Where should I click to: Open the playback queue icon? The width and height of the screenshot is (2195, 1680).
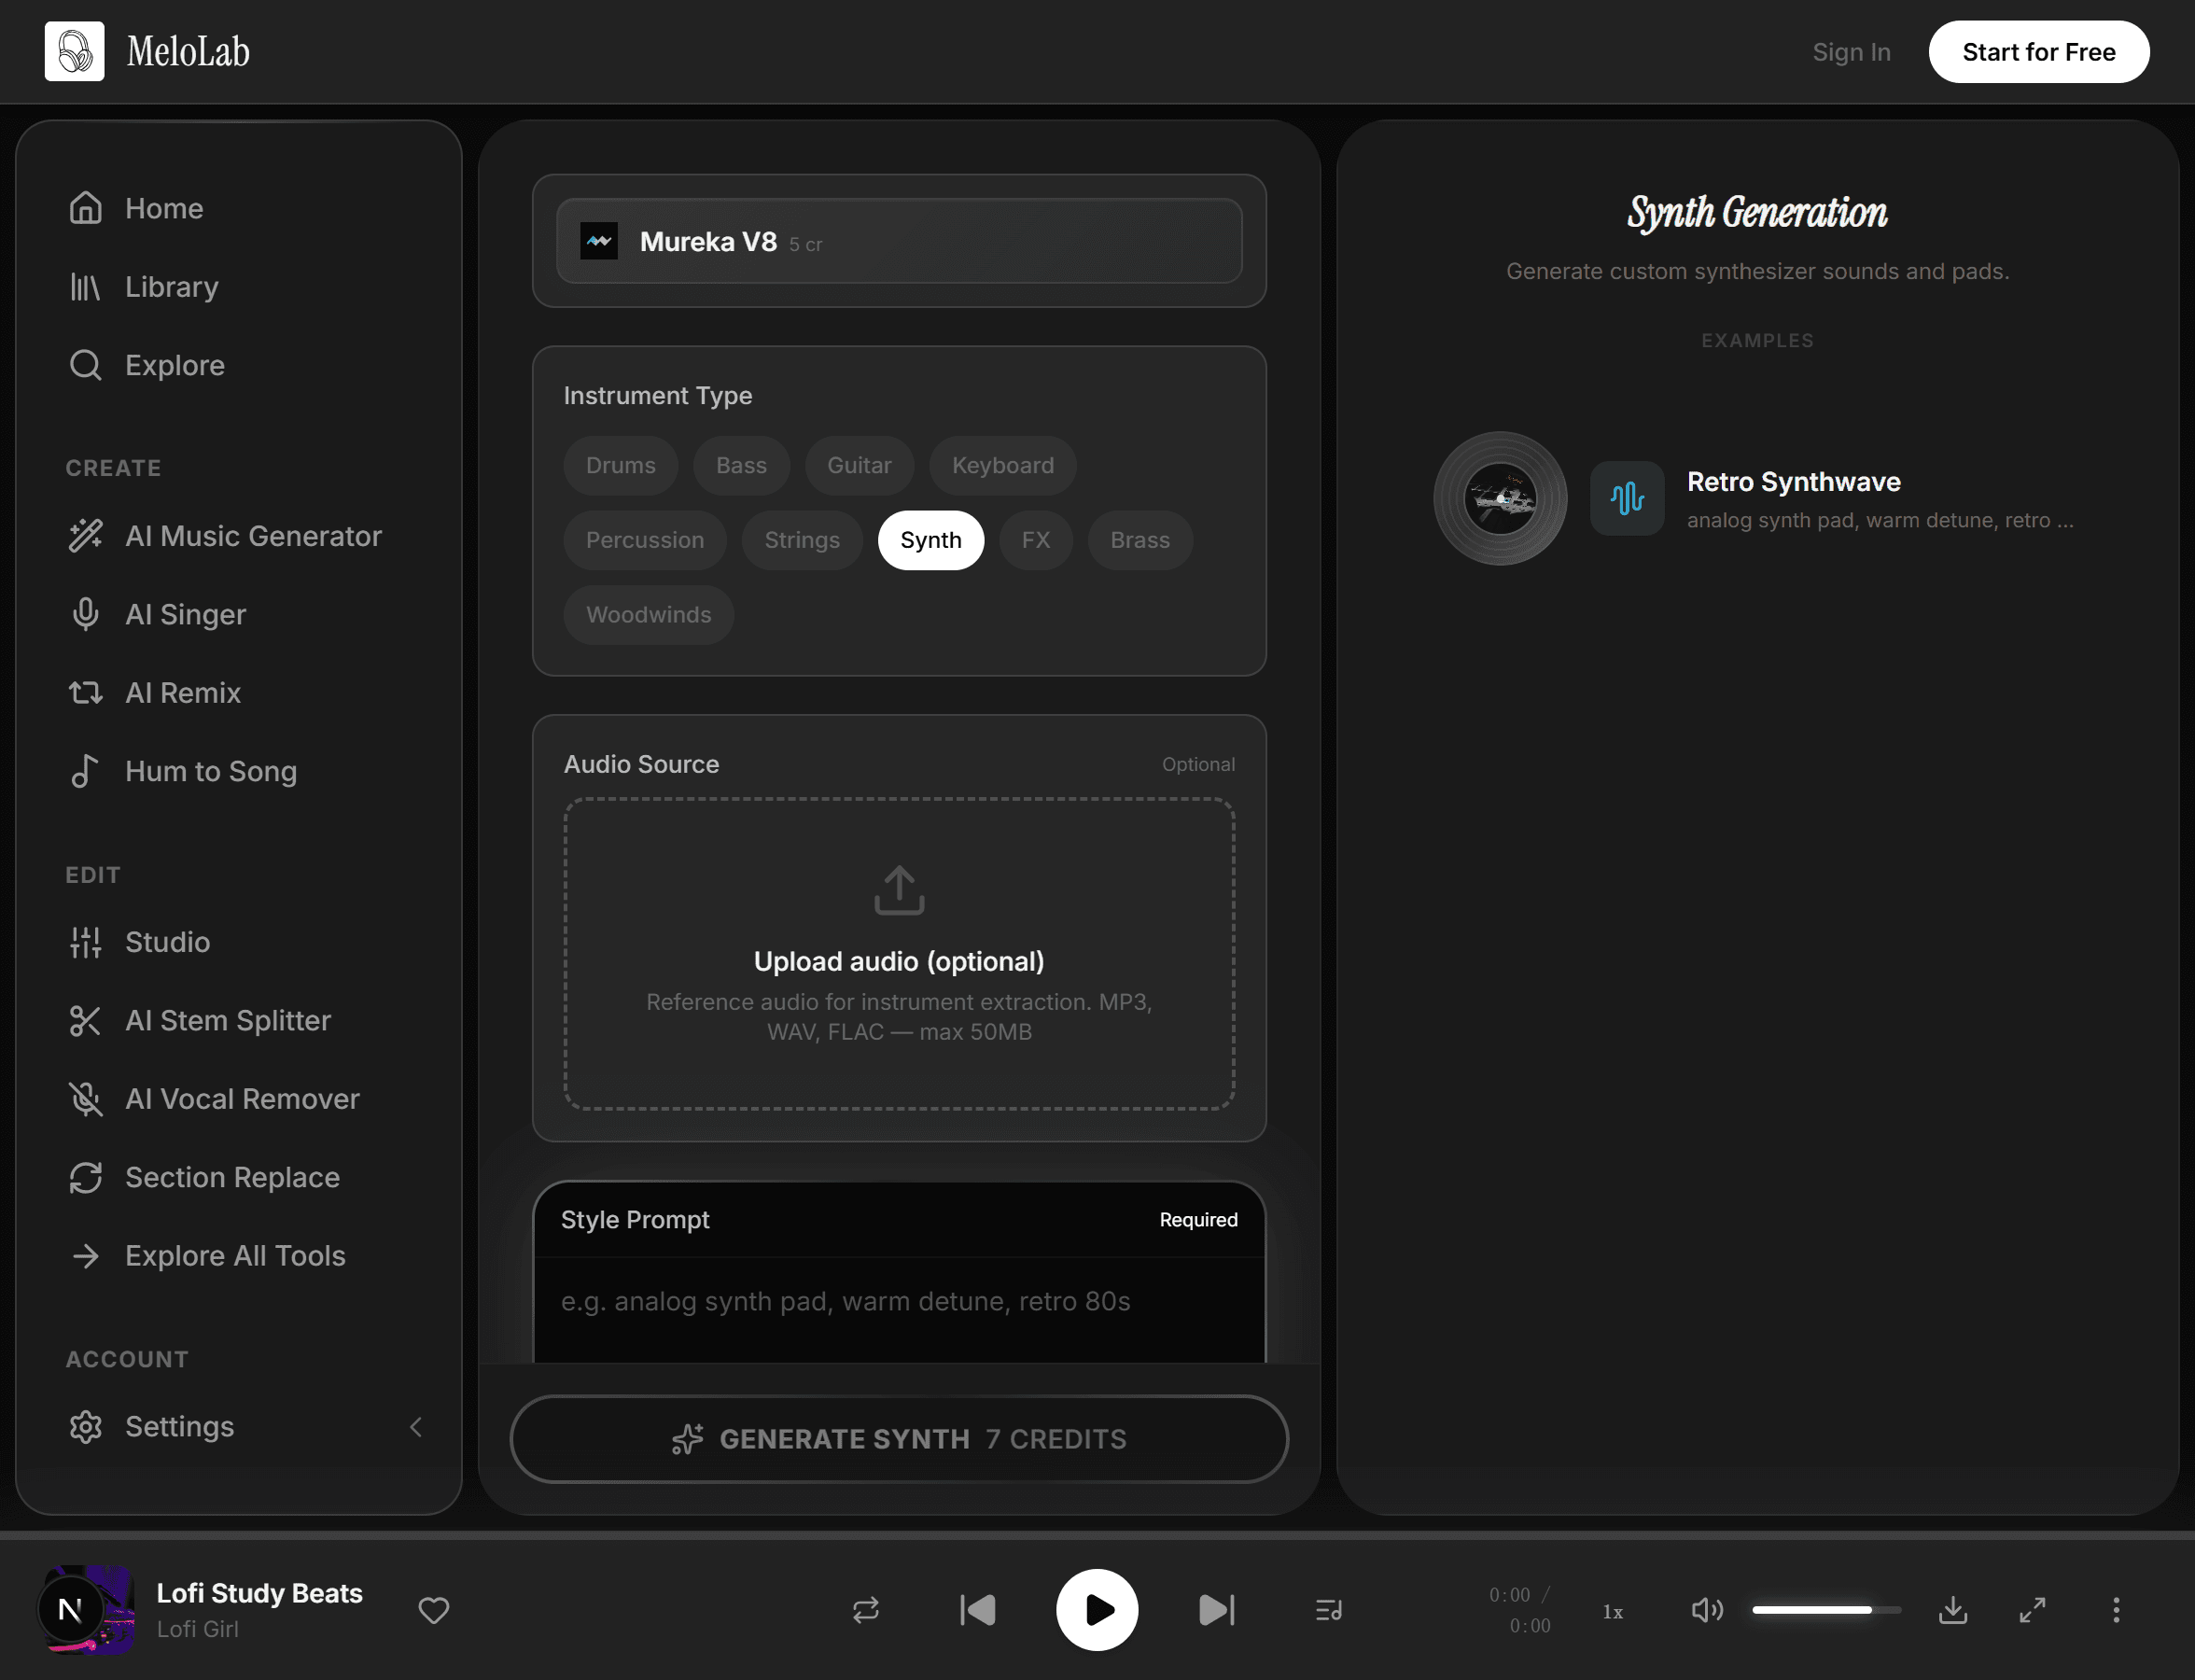click(1329, 1610)
